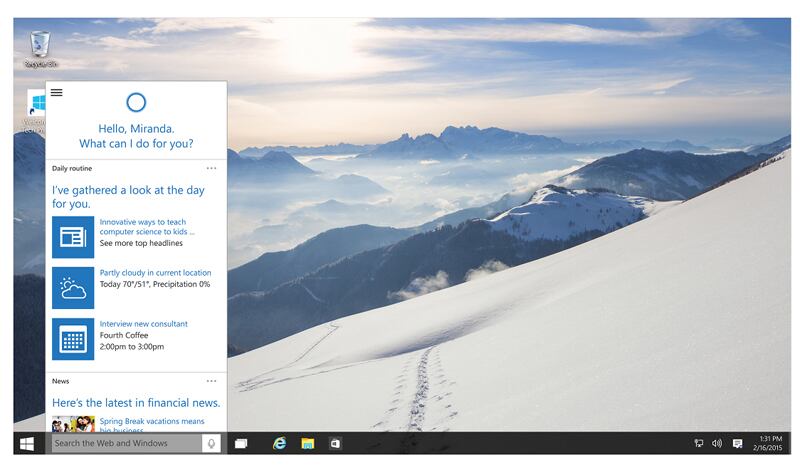Screen dimensions: 800x475
Task: Open File Explorer from the taskbar
Action: [x=308, y=443]
